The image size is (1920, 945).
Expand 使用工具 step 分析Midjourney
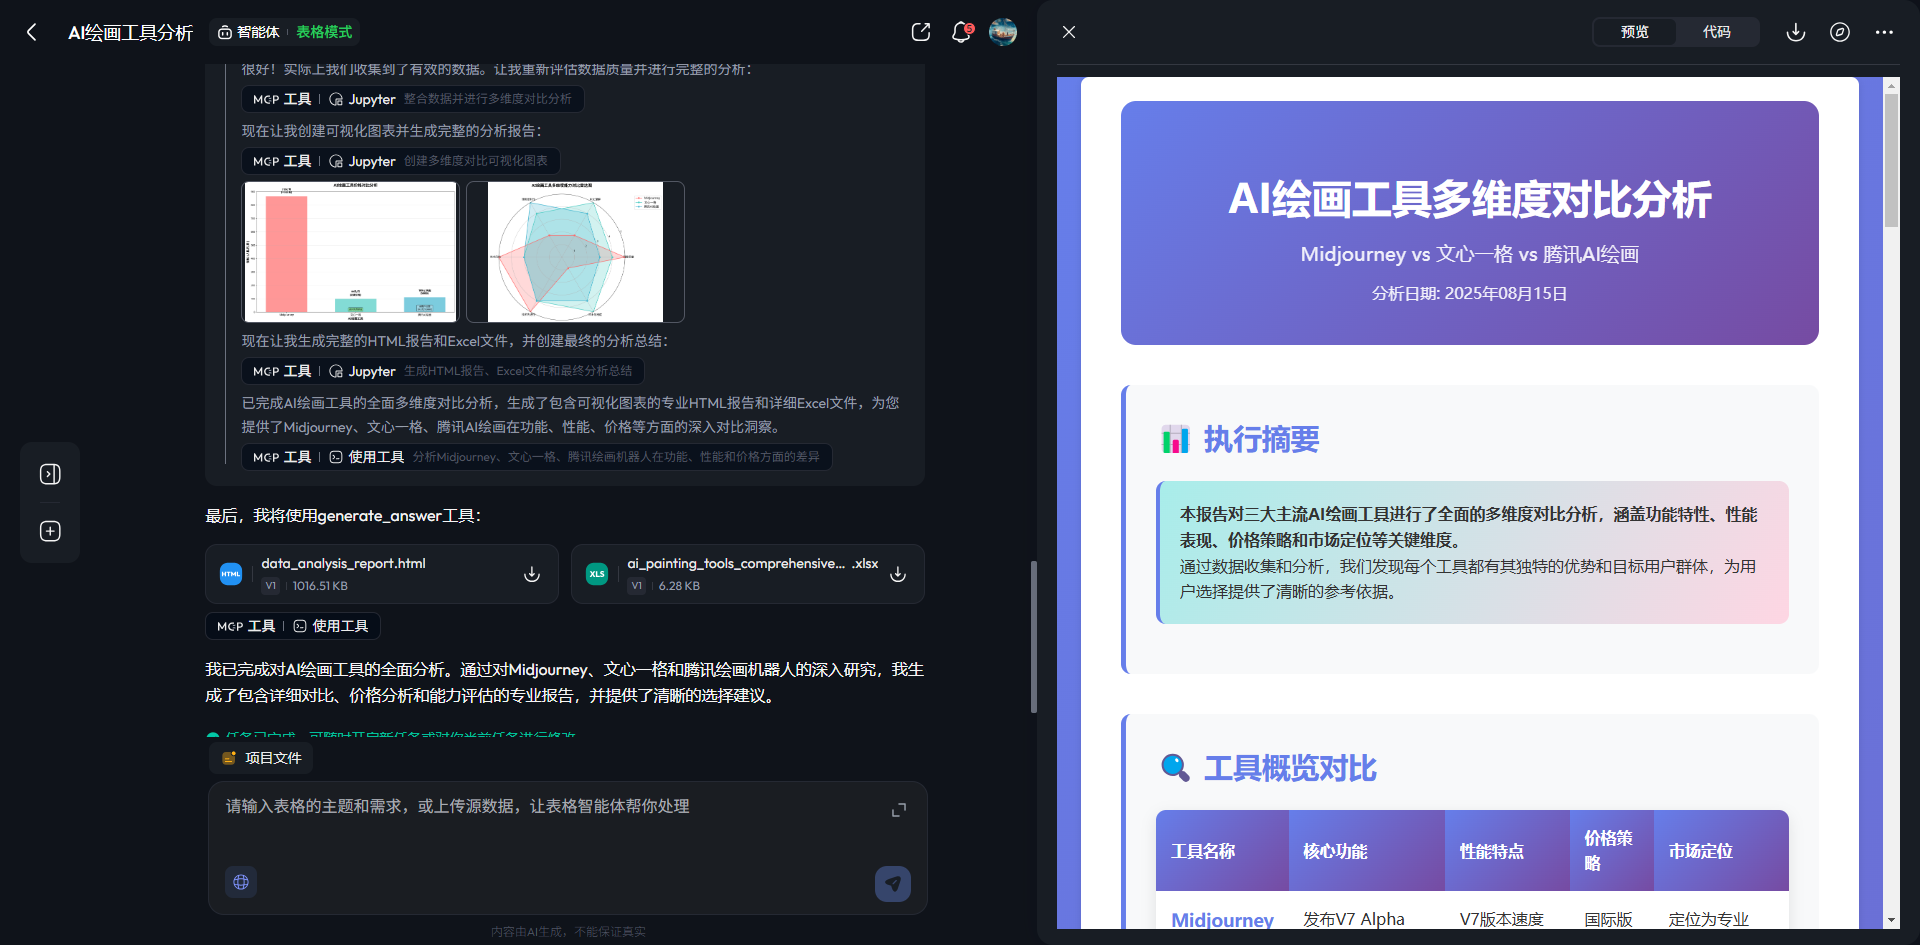tap(536, 457)
